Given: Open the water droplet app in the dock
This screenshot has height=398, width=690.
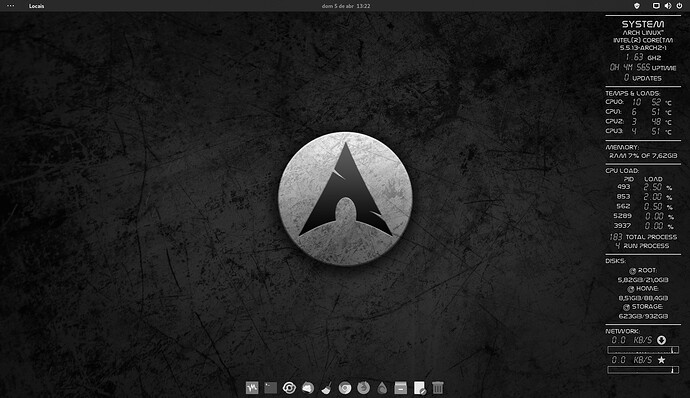Looking at the screenshot, I should 382,388.
